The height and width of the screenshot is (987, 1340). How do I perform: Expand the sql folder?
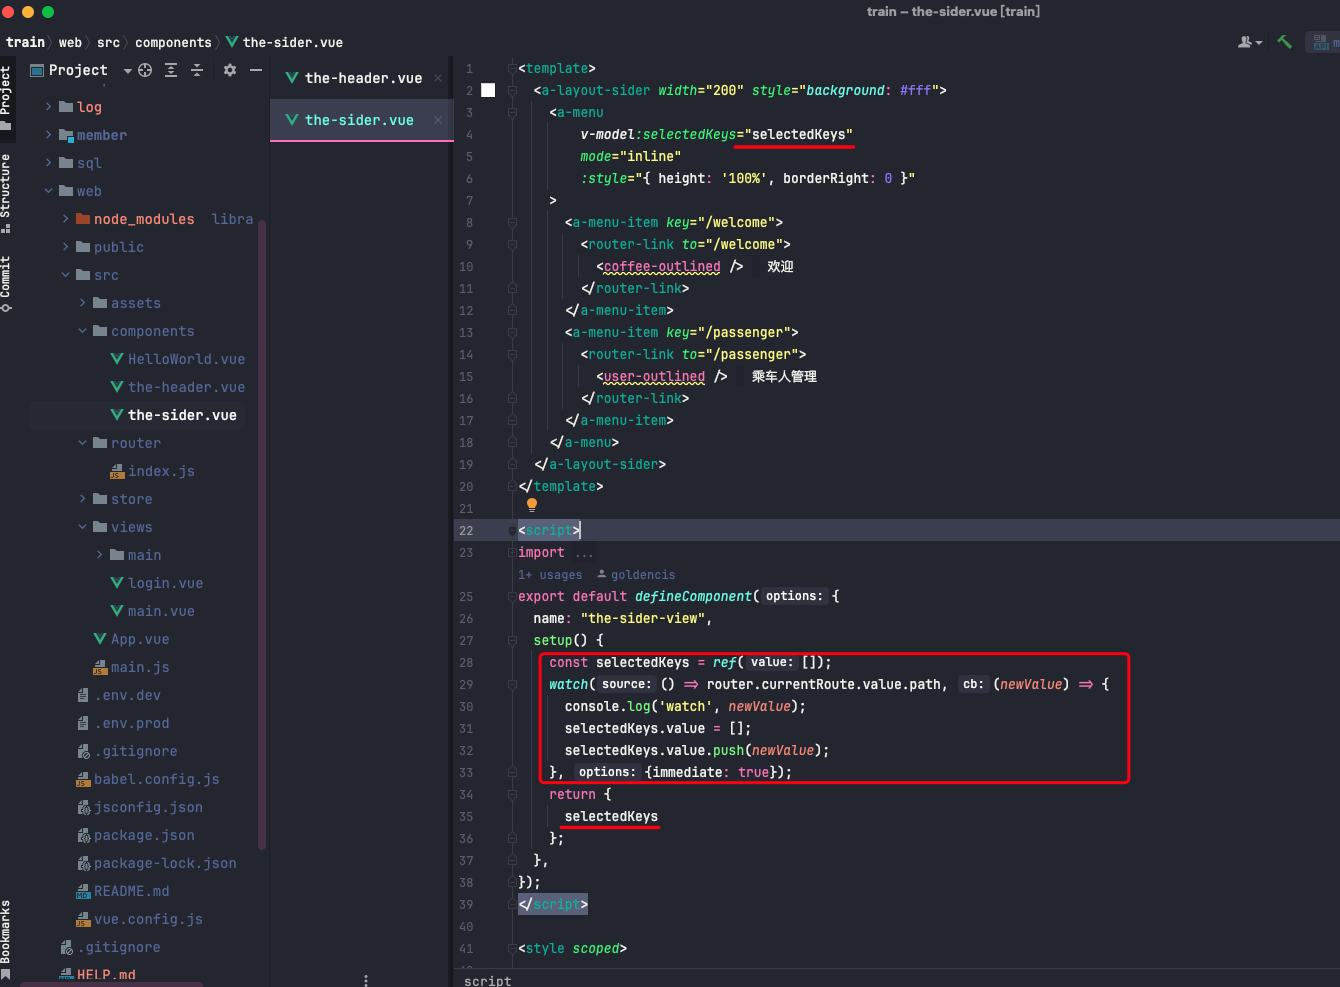(x=48, y=163)
